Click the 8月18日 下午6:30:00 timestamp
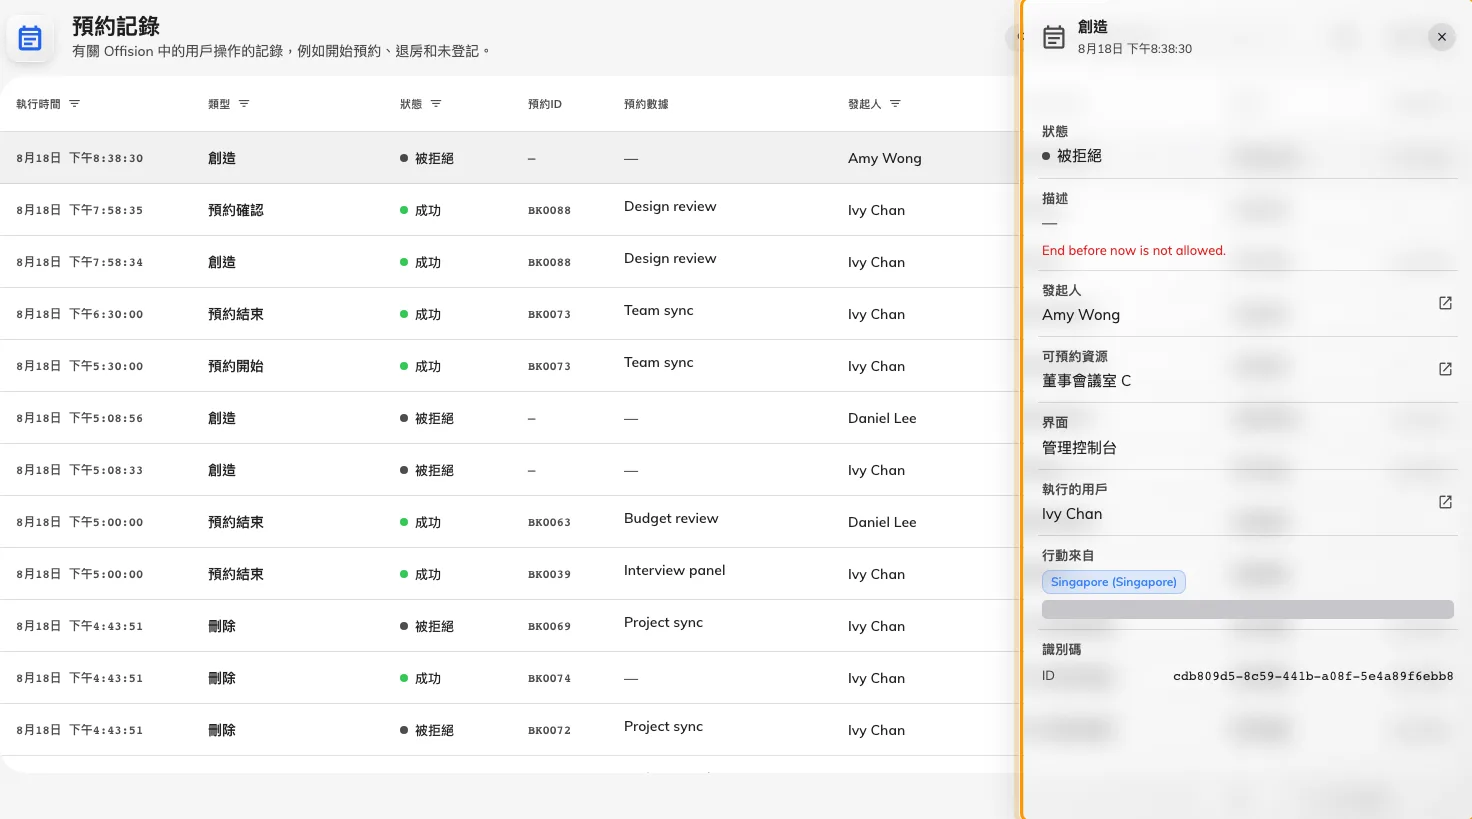 coord(80,314)
